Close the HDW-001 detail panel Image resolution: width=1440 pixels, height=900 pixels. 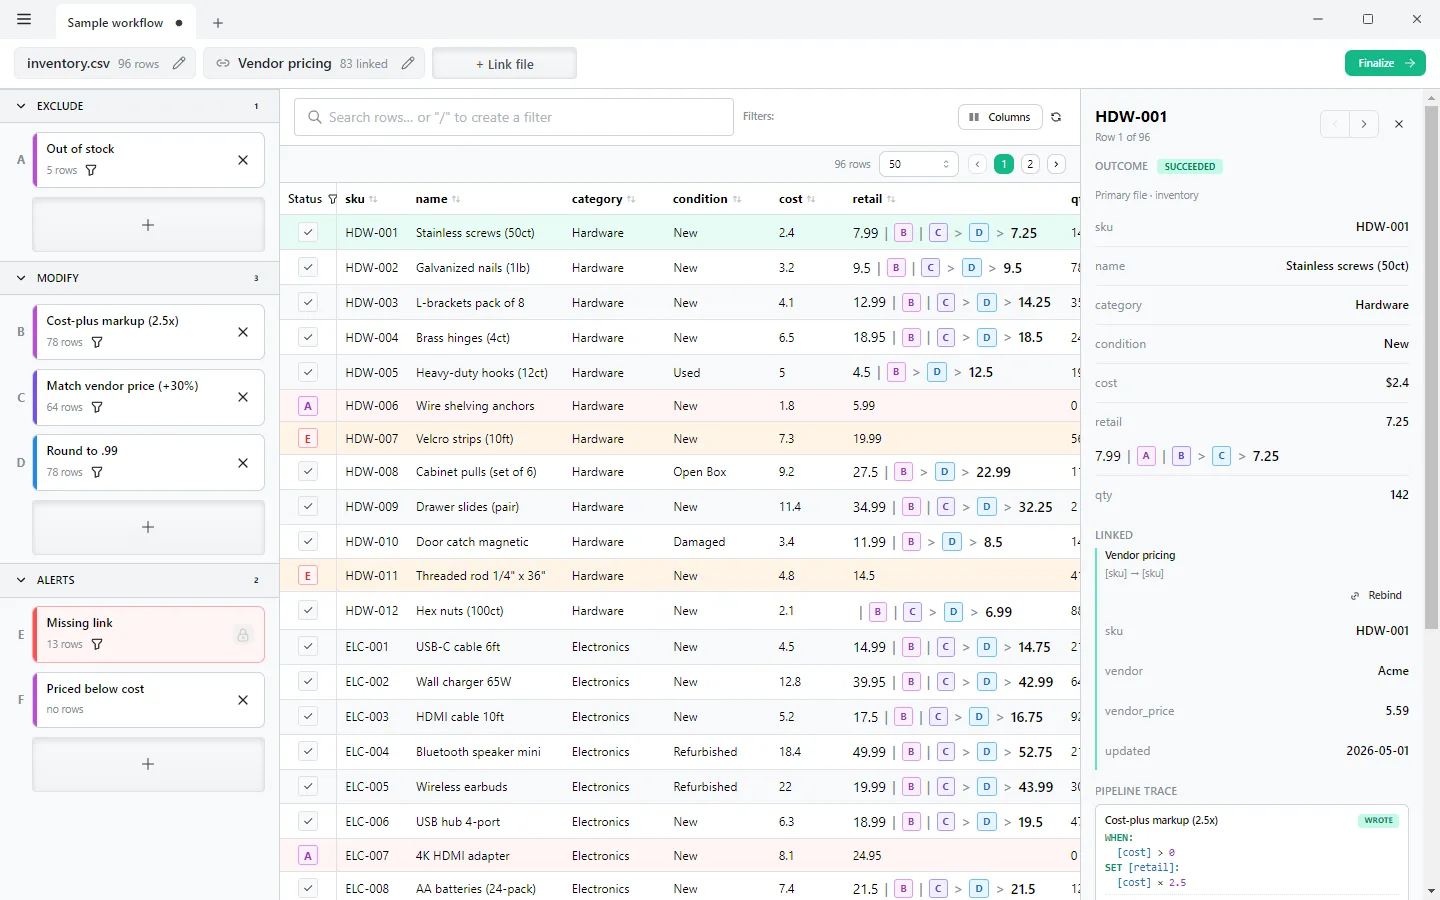click(1399, 124)
